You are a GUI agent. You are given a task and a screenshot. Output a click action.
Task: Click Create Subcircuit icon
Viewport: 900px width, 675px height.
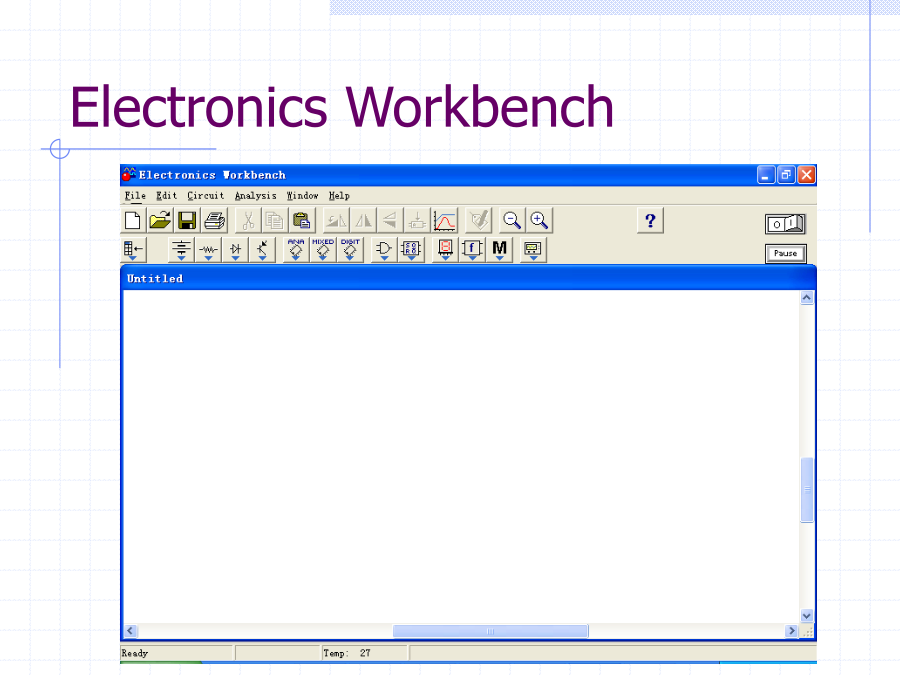click(417, 220)
